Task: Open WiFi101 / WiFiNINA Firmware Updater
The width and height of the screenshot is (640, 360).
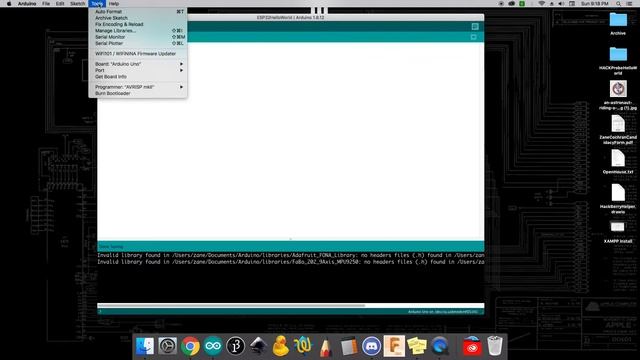Action: (138, 53)
